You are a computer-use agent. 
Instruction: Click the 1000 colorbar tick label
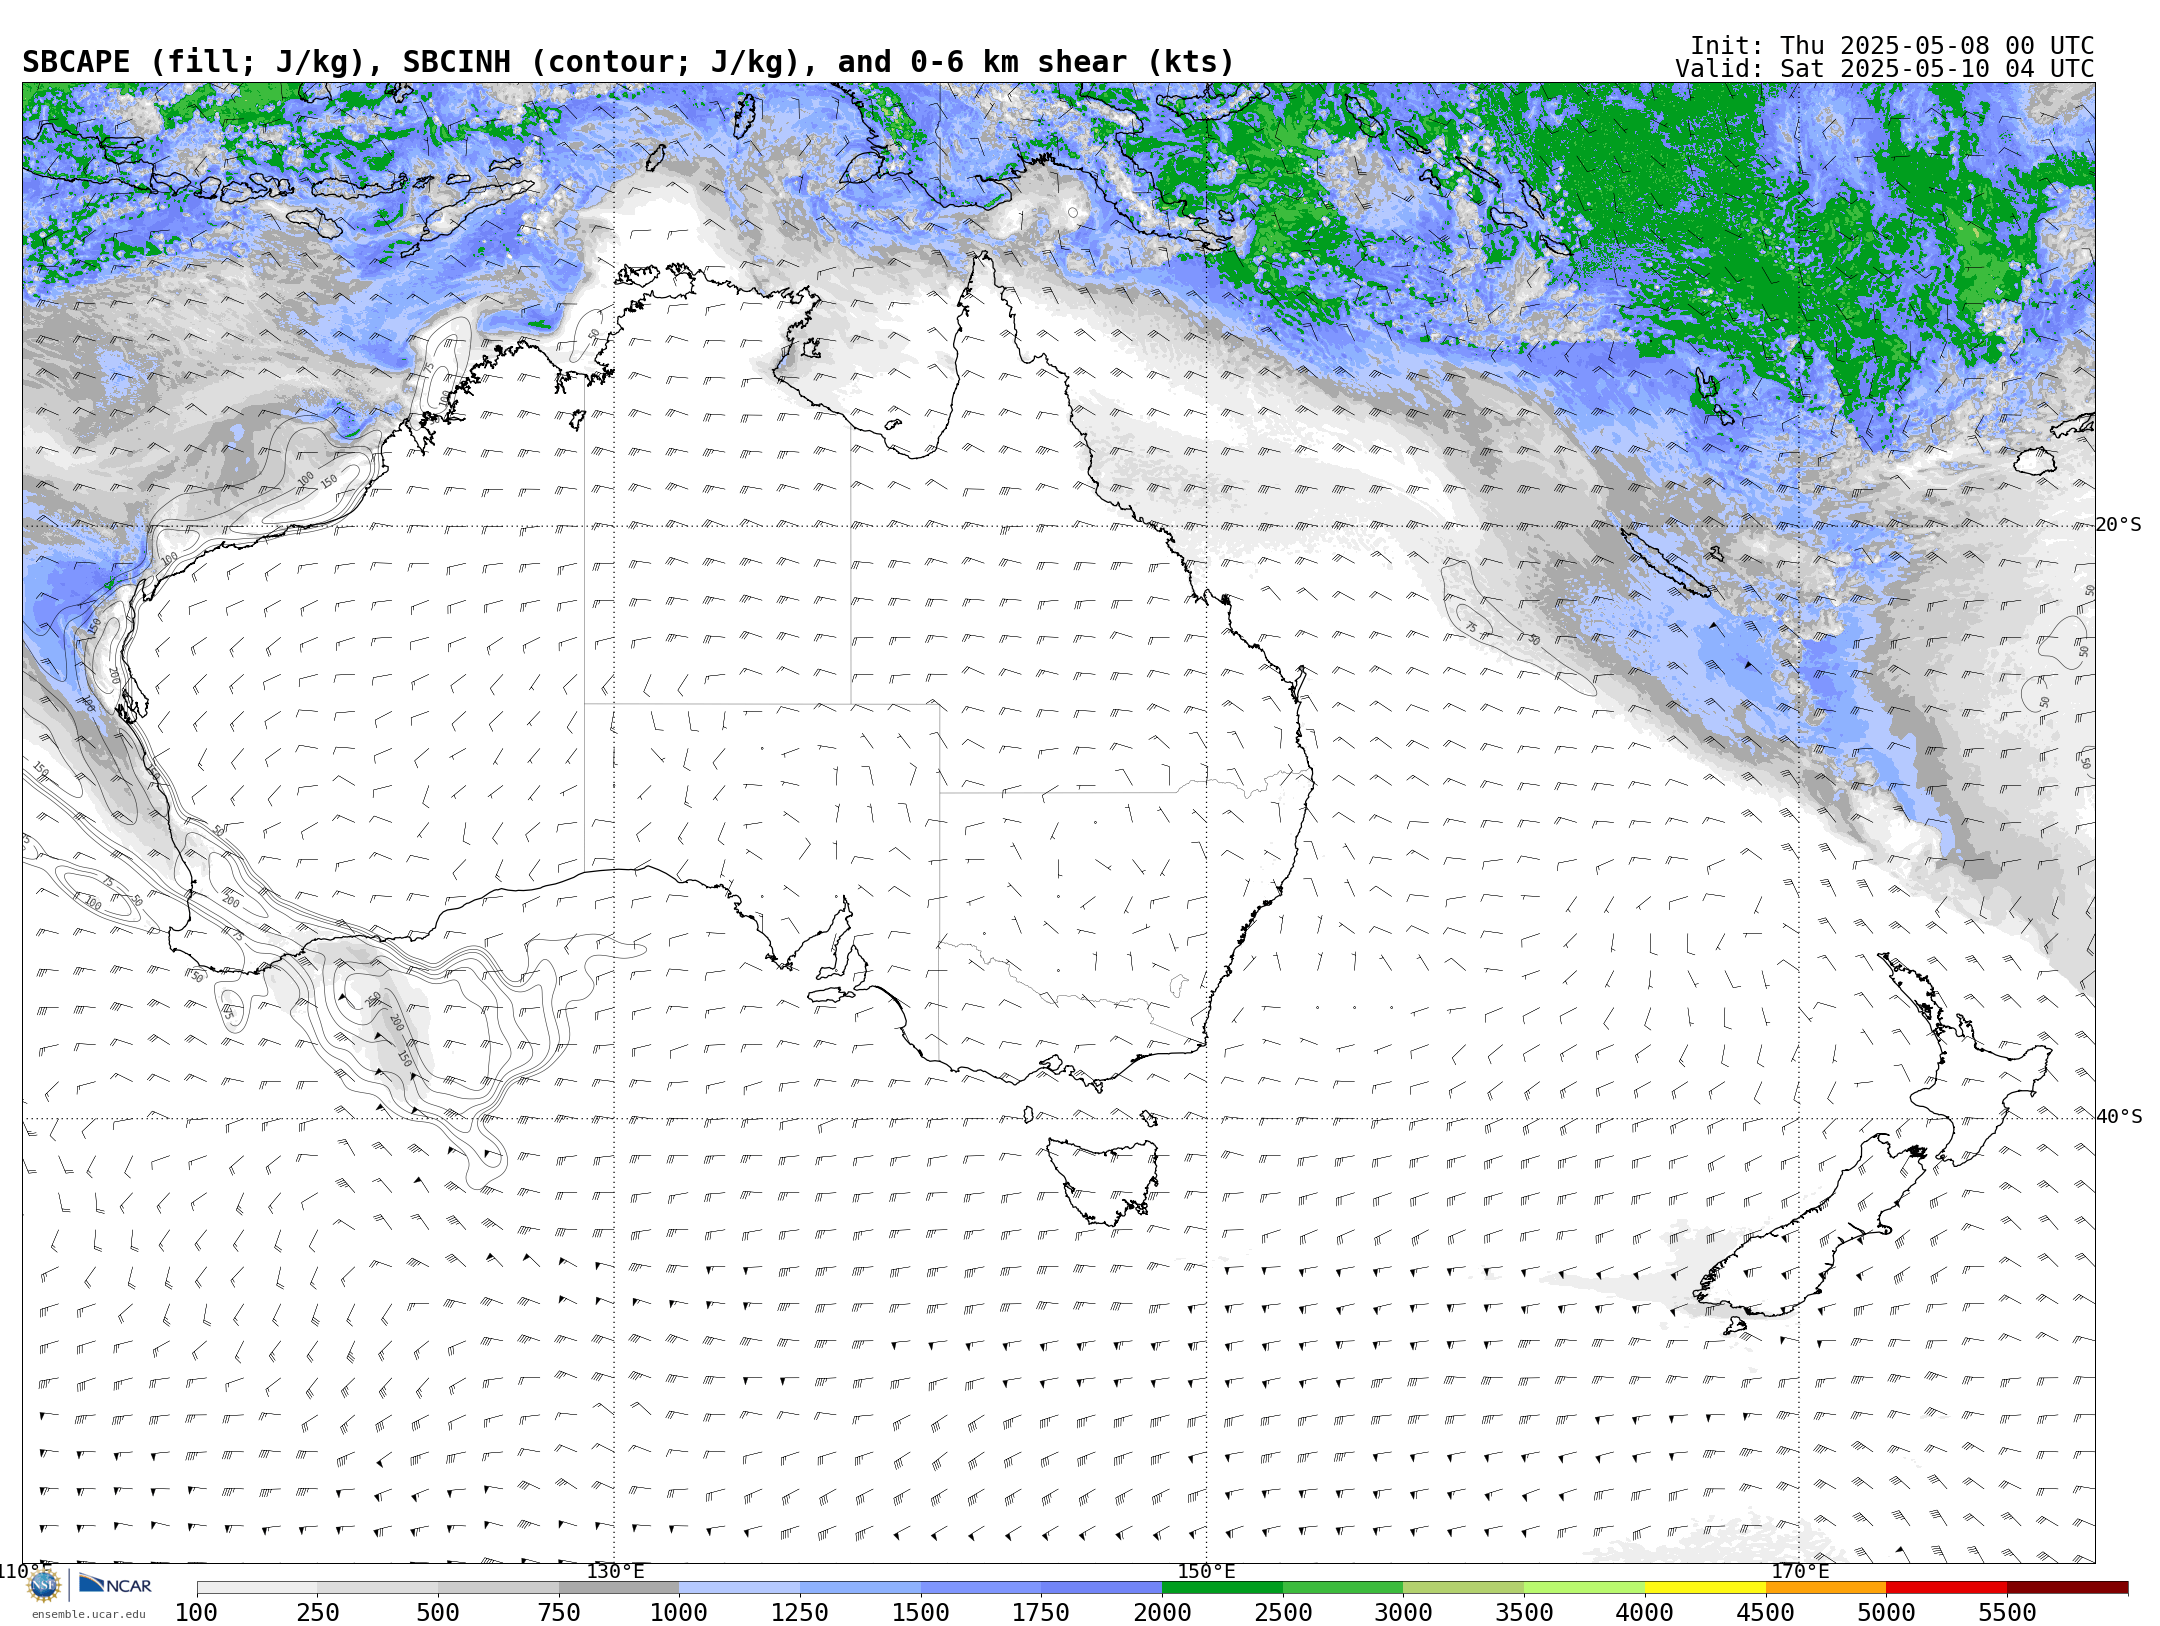[679, 1612]
